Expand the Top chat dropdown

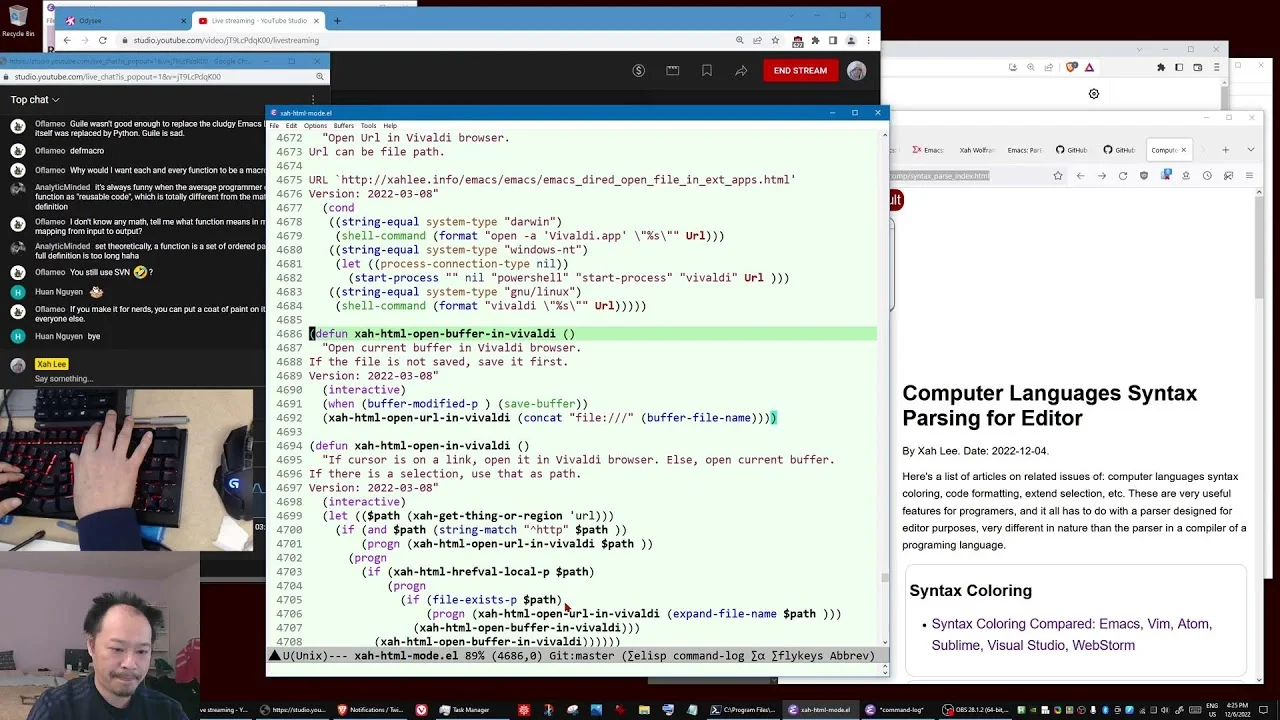(x=35, y=100)
